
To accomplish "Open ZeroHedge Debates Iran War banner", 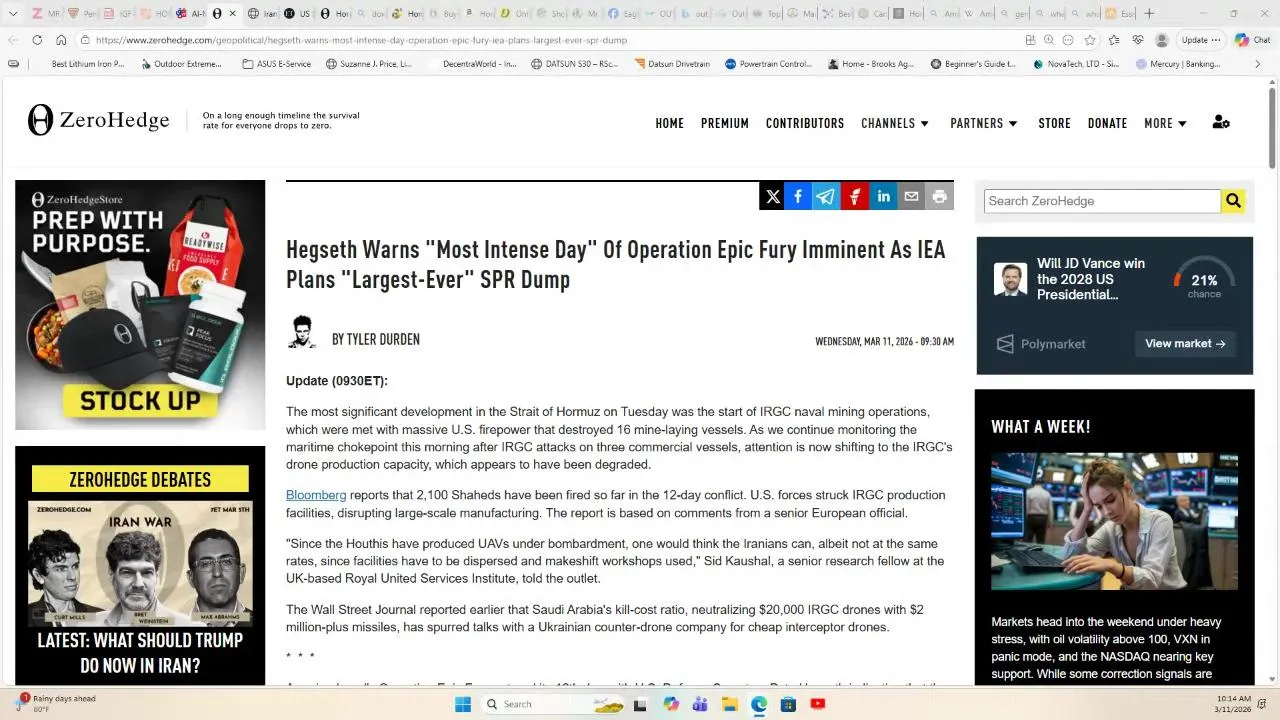I will 140,566.
